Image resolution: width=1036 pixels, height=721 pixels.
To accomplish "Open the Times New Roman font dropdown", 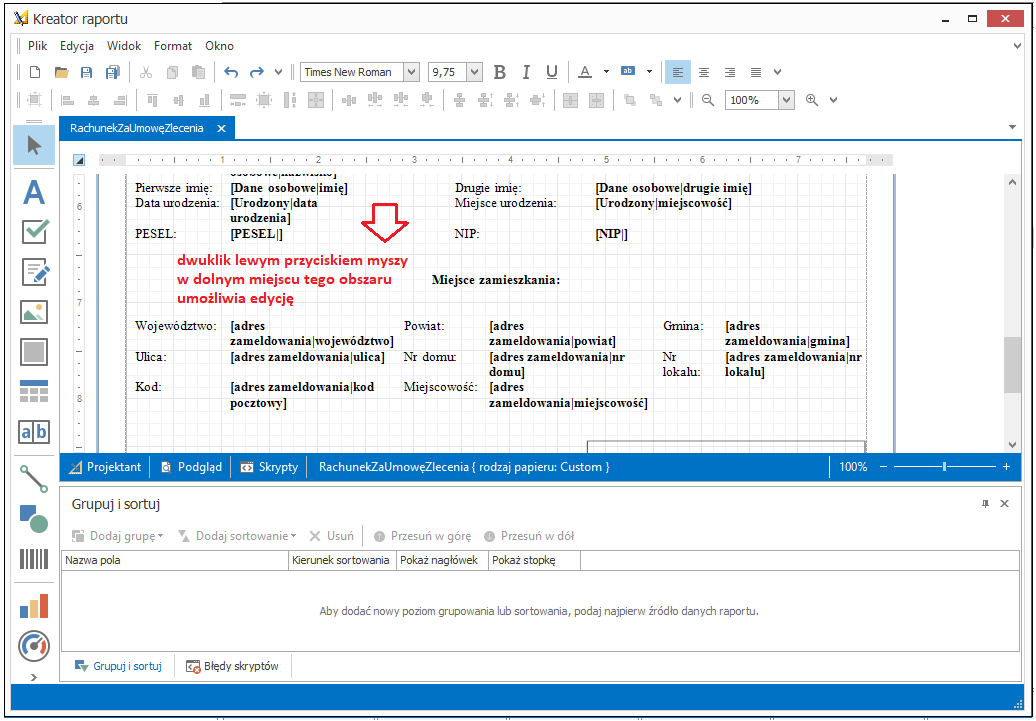I will pos(411,72).
